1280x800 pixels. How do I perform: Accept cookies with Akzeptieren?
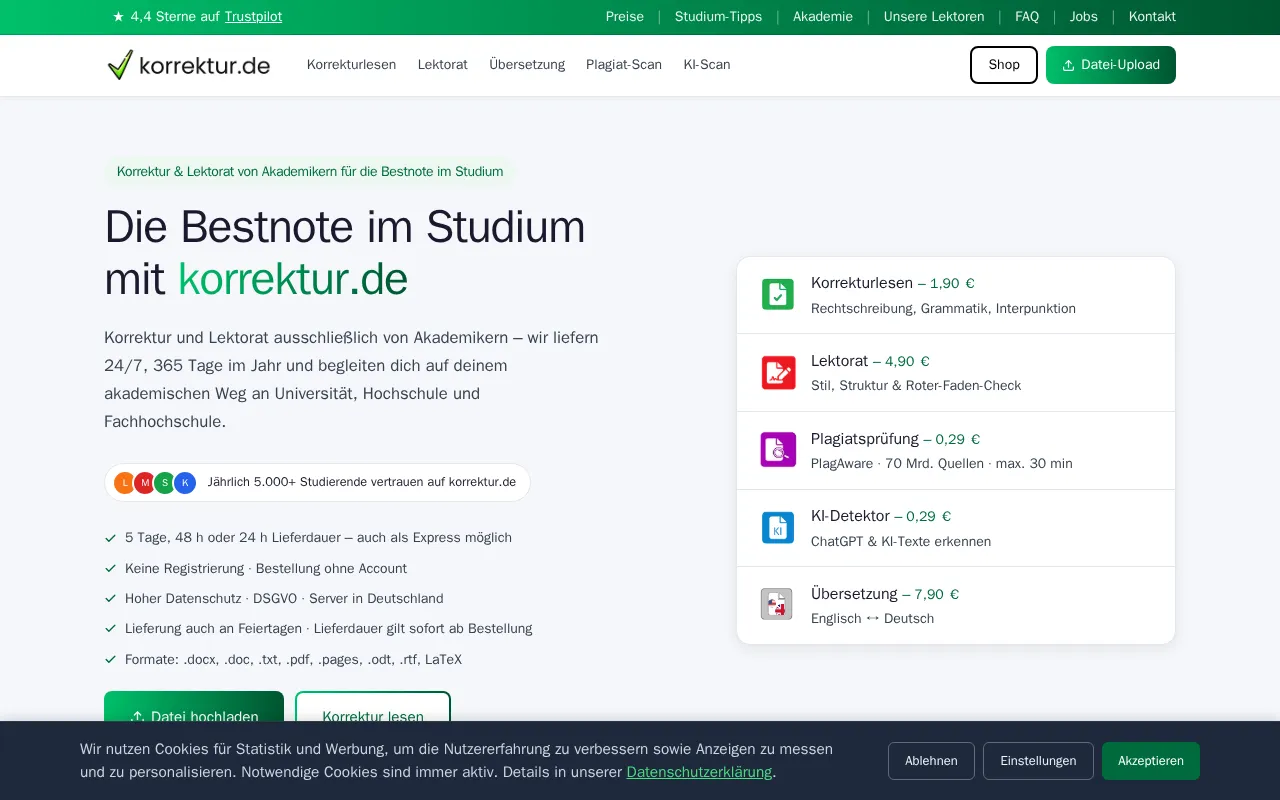tap(1151, 761)
